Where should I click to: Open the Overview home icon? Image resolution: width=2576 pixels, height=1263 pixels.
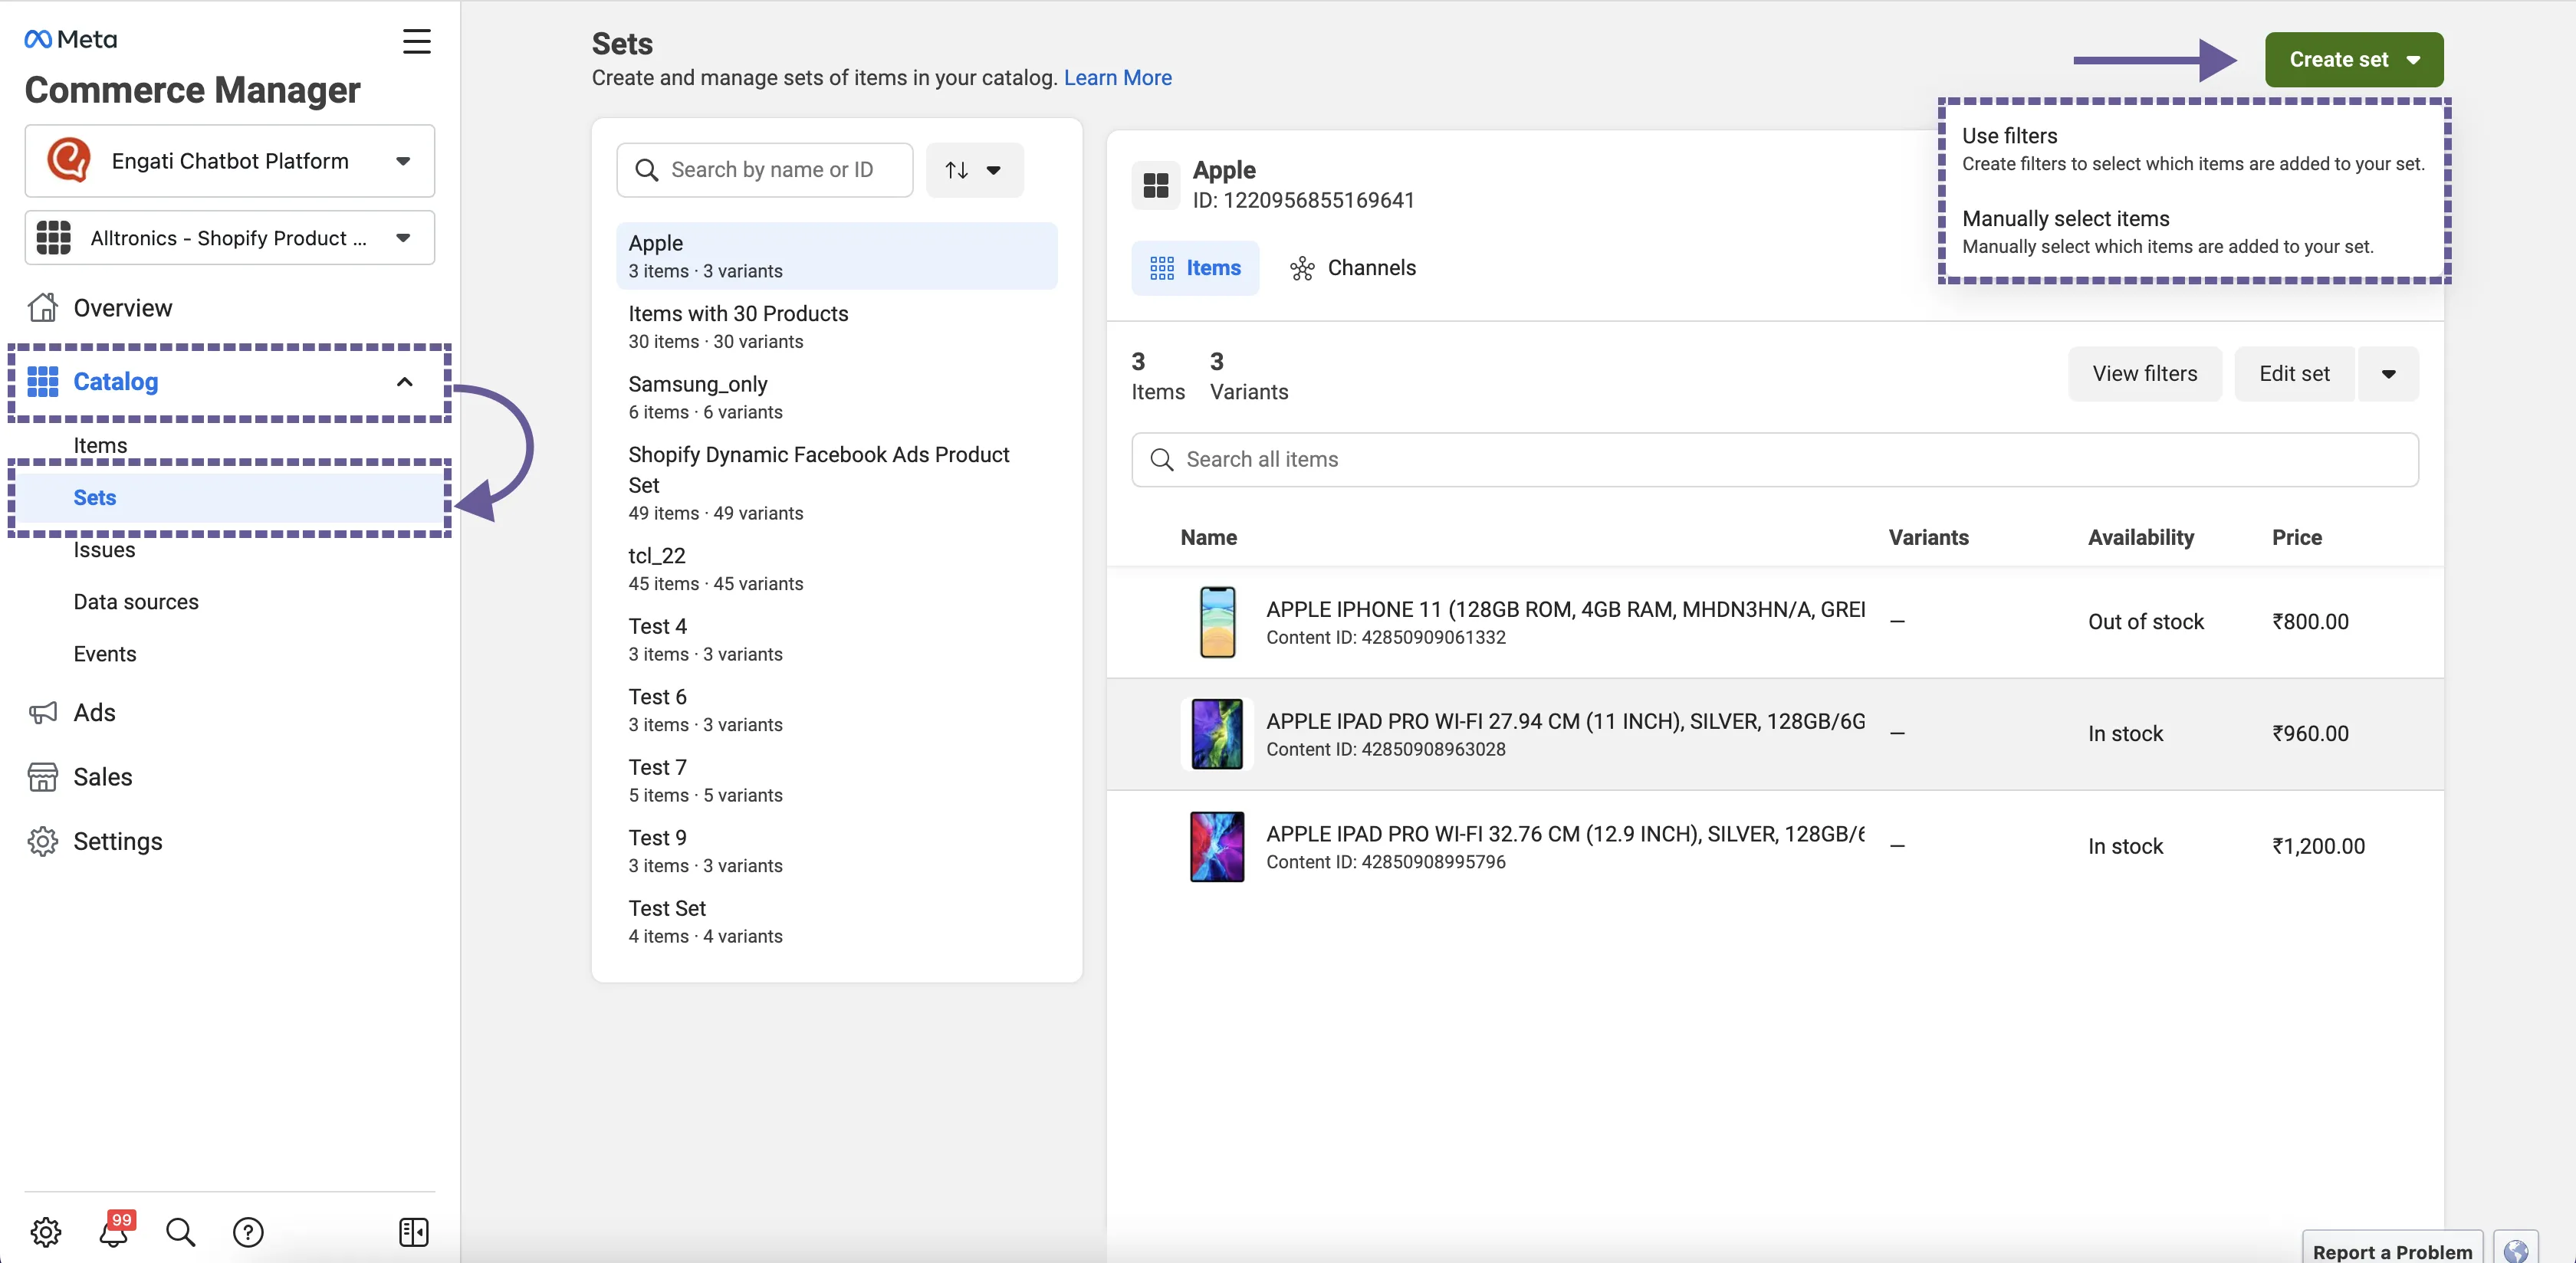coord(42,307)
